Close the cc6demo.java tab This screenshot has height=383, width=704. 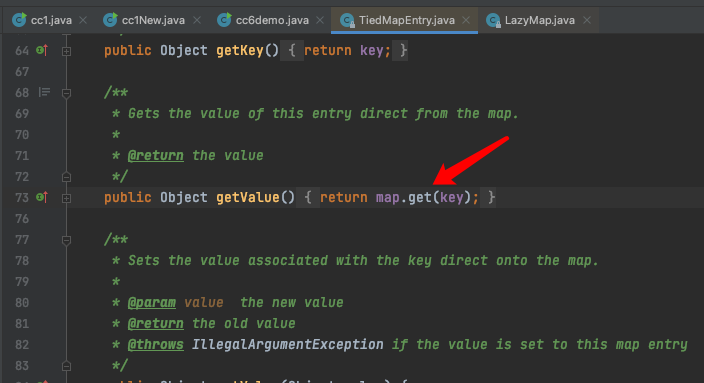(x=320, y=20)
